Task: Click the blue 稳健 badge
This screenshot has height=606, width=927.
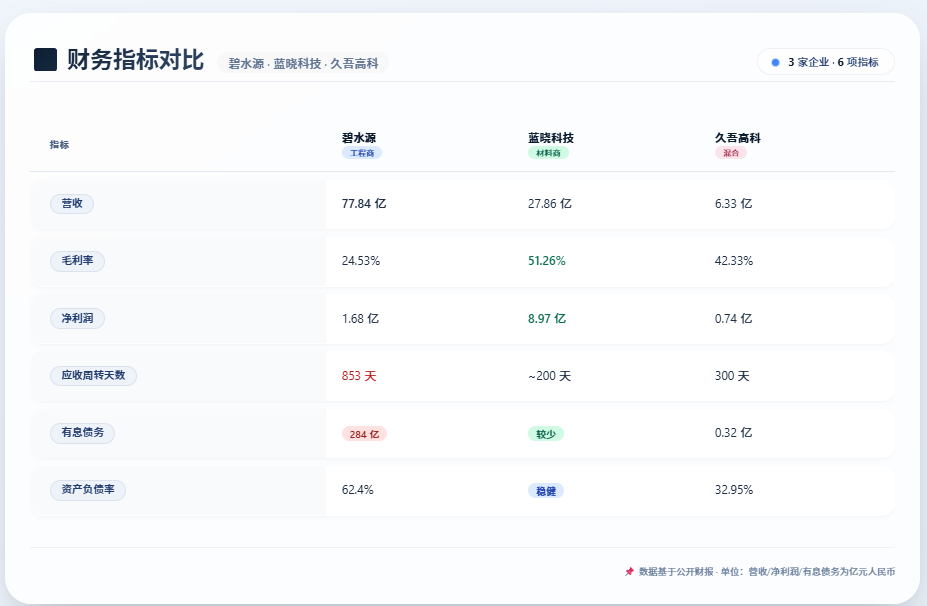Action: [546, 491]
